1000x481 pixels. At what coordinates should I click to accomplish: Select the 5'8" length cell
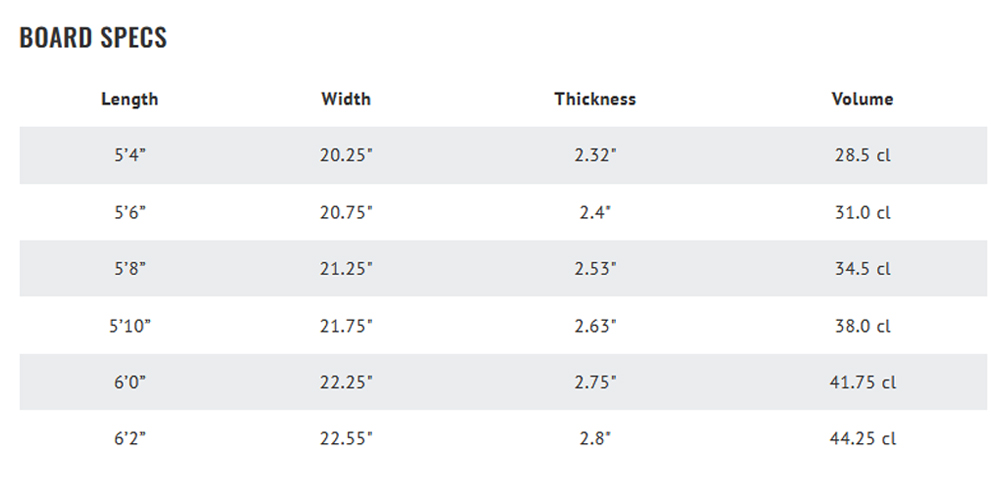coord(130,269)
